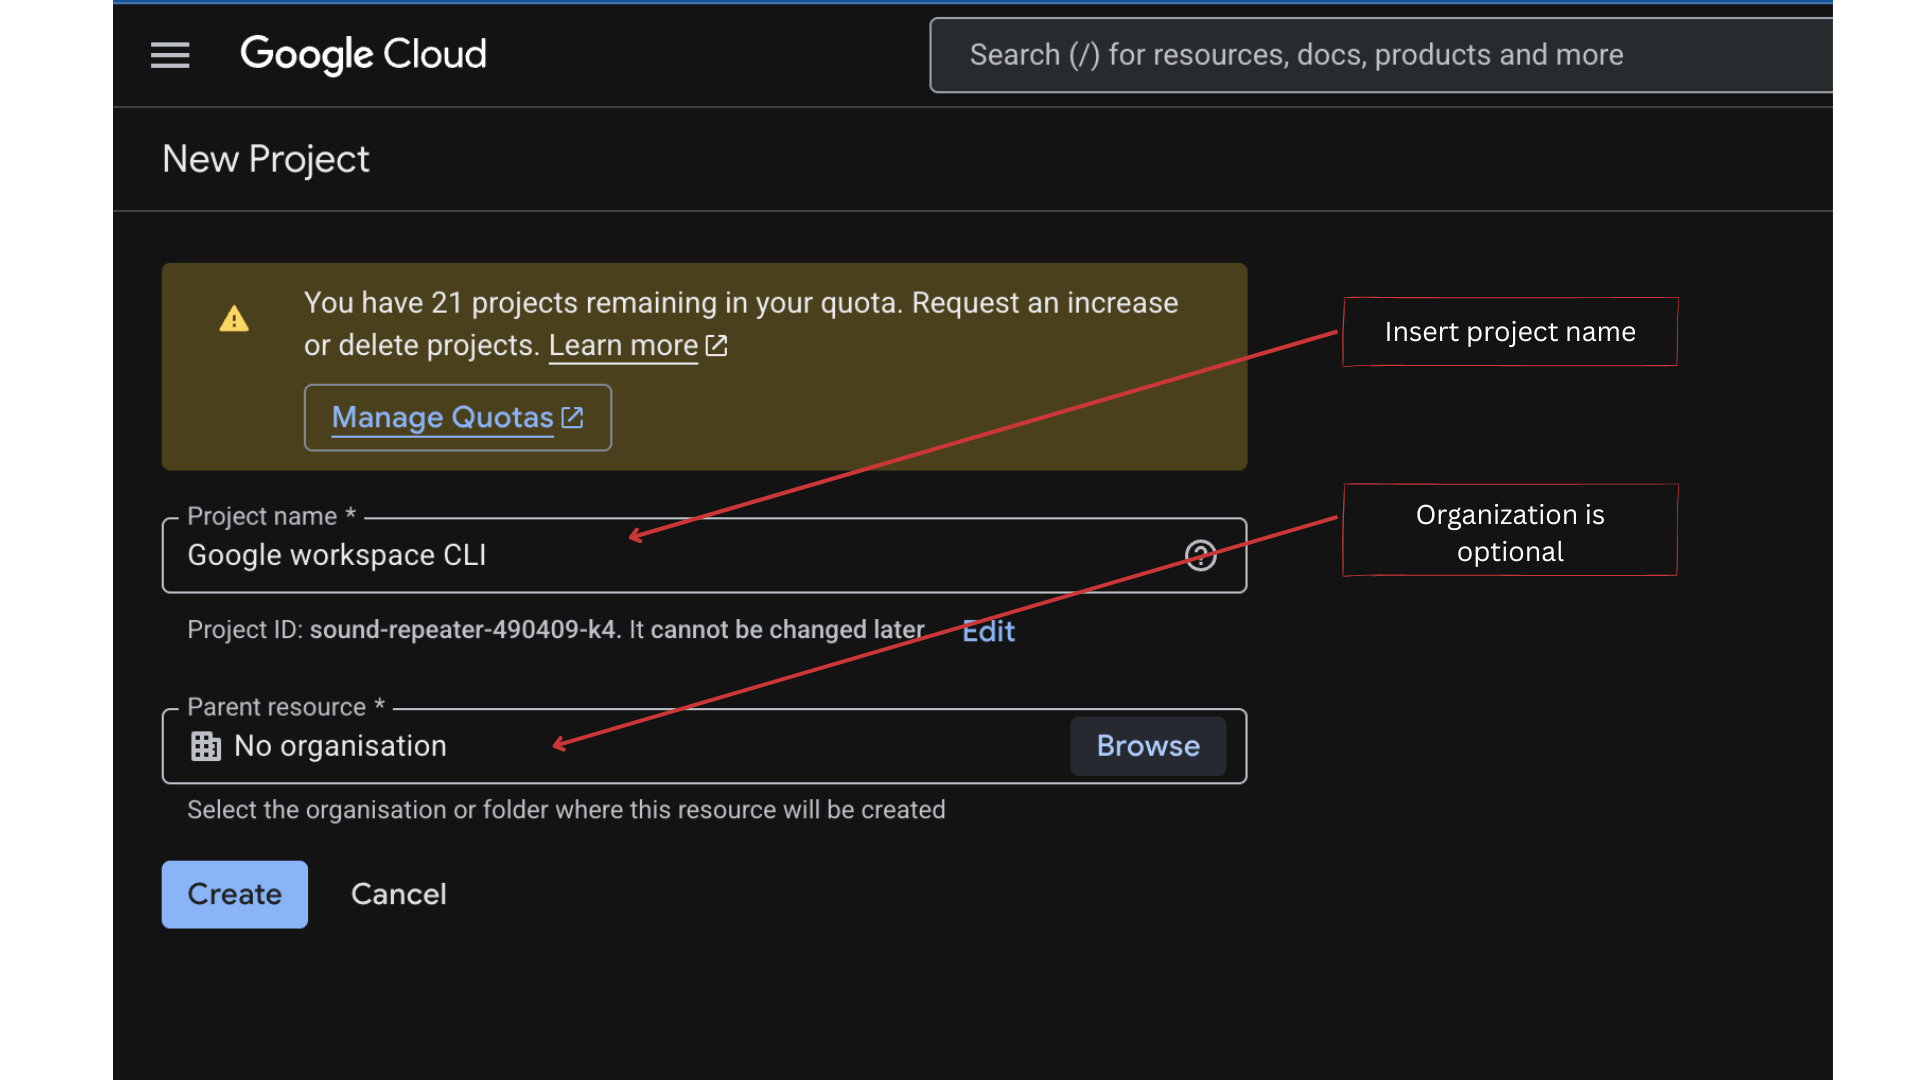Image resolution: width=1920 pixels, height=1080 pixels.
Task: Open the project name help tooltip icon
Action: point(1201,555)
